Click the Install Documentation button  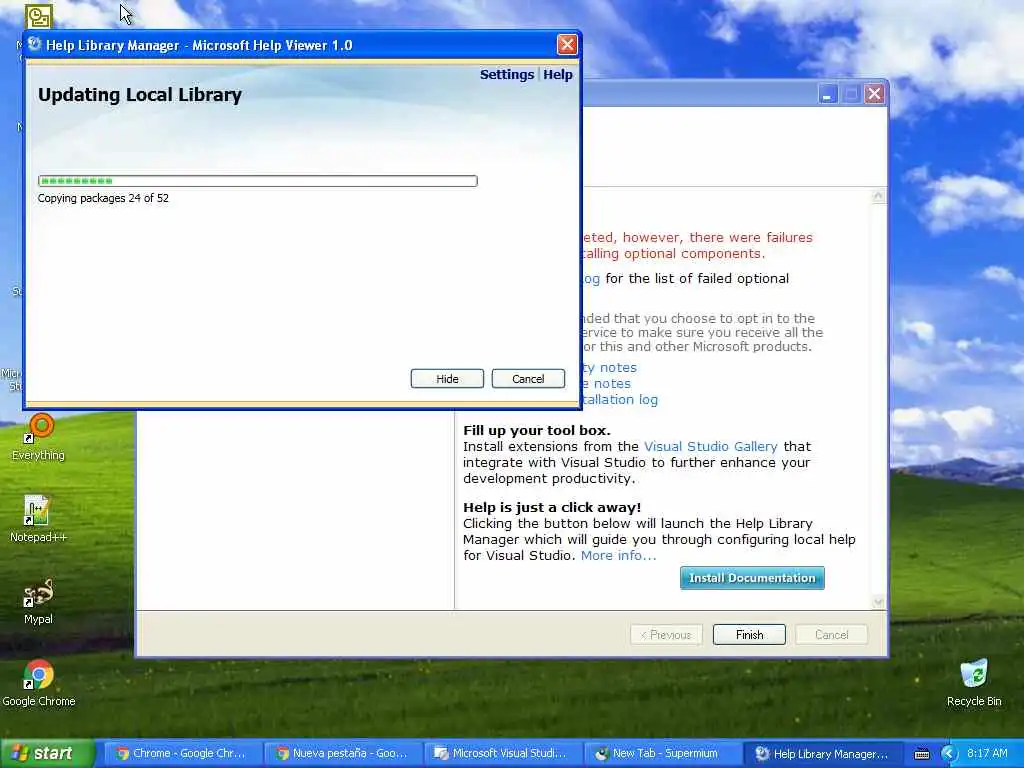click(752, 578)
